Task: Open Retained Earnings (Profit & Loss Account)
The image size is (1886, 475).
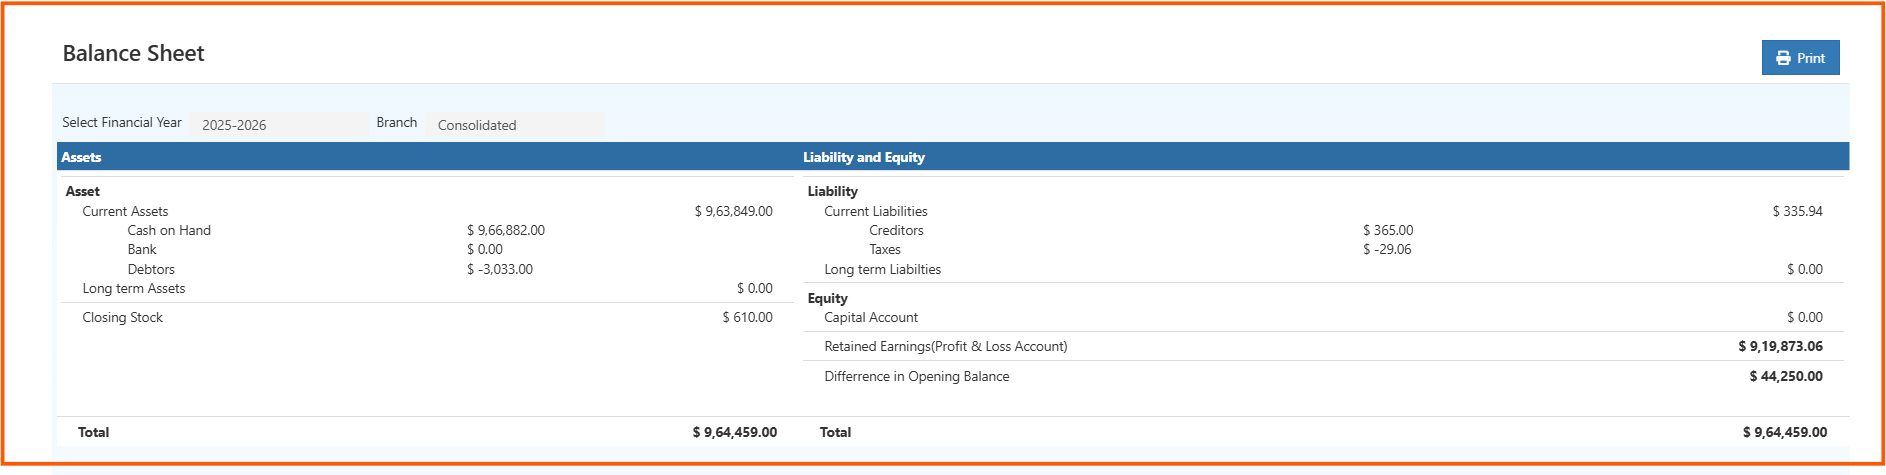Action: (946, 346)
